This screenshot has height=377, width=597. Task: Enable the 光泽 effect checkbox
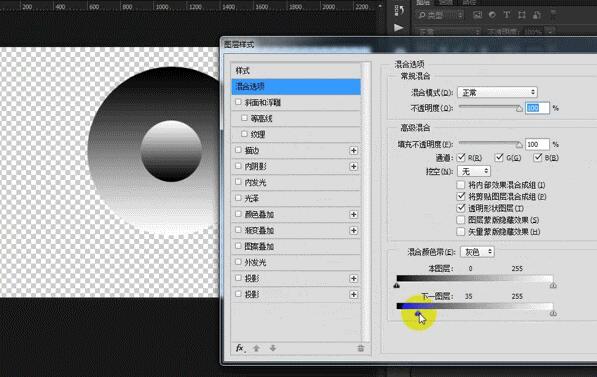coord(238,198)
